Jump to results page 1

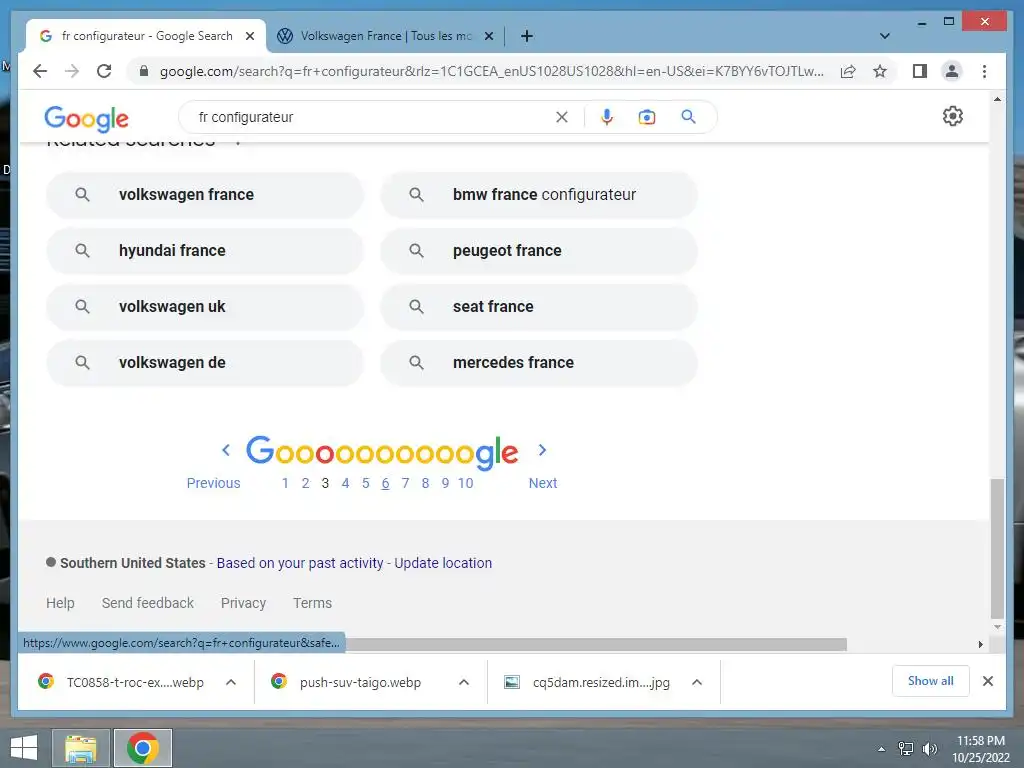[x=285, y=483]
